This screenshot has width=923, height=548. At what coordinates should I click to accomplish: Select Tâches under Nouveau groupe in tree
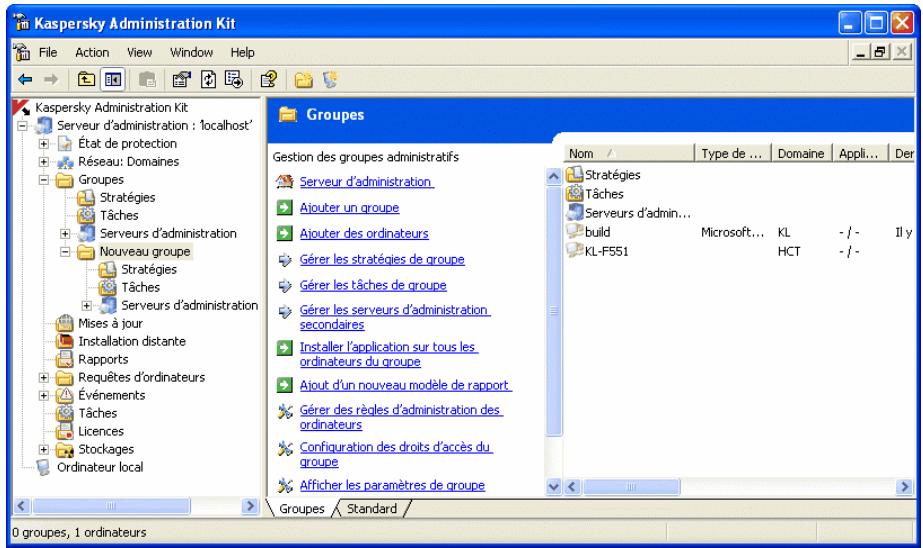pyautogui.click(x=140, y=287)
